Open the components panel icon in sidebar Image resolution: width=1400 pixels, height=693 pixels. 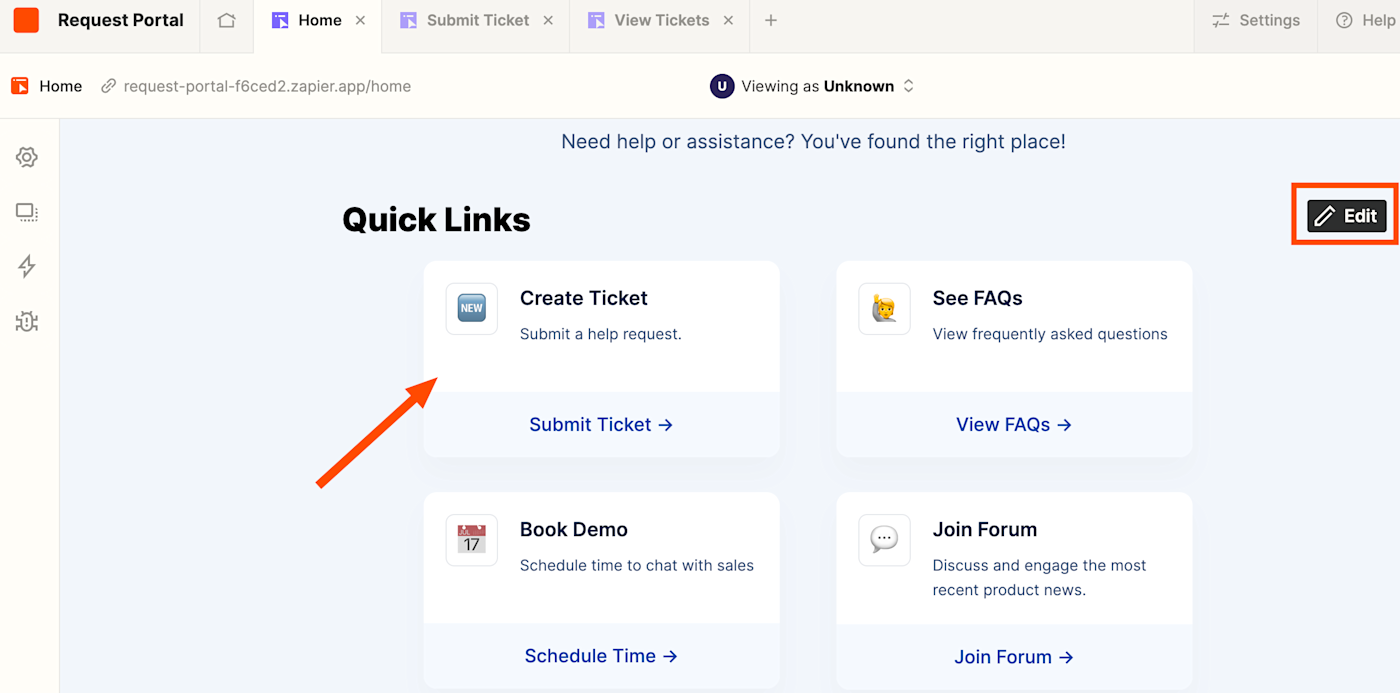(27, 212)
